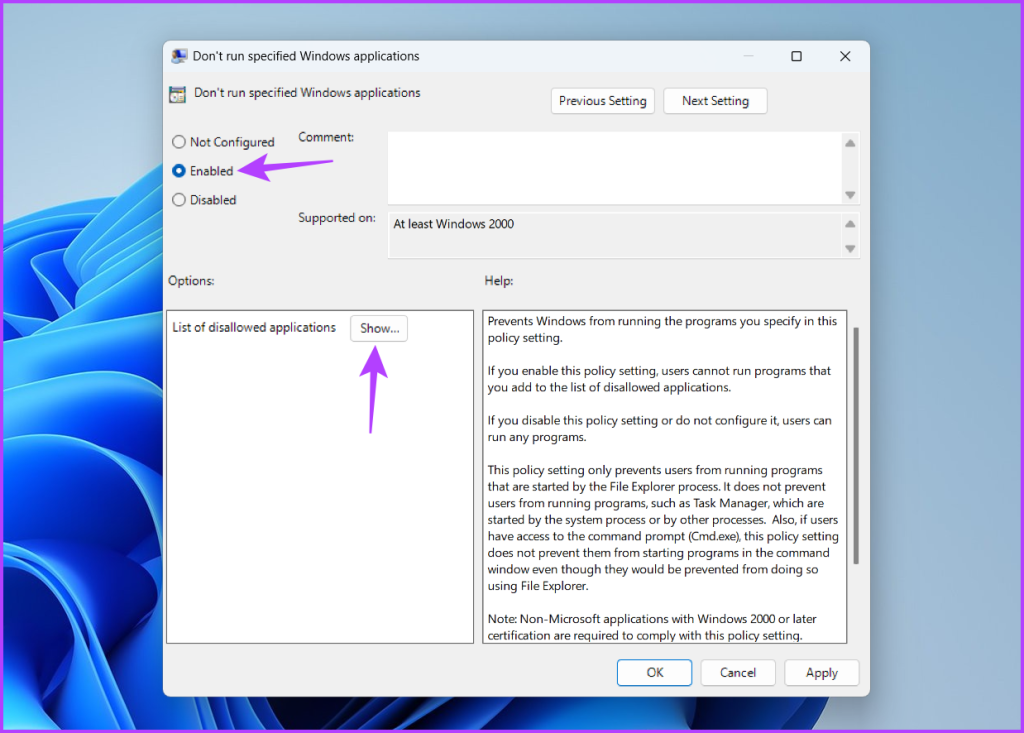Click help paragraph 'This policy setting only prevents'

[x=663, y=528]
